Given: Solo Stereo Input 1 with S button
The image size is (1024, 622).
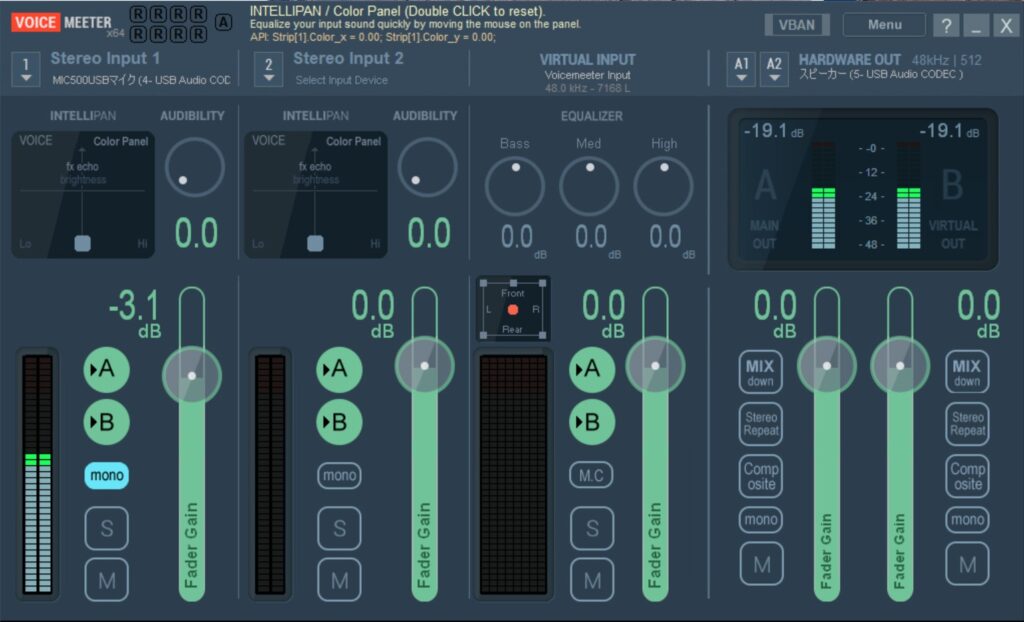Looking at the screenshot, I should tap(107, 528).
